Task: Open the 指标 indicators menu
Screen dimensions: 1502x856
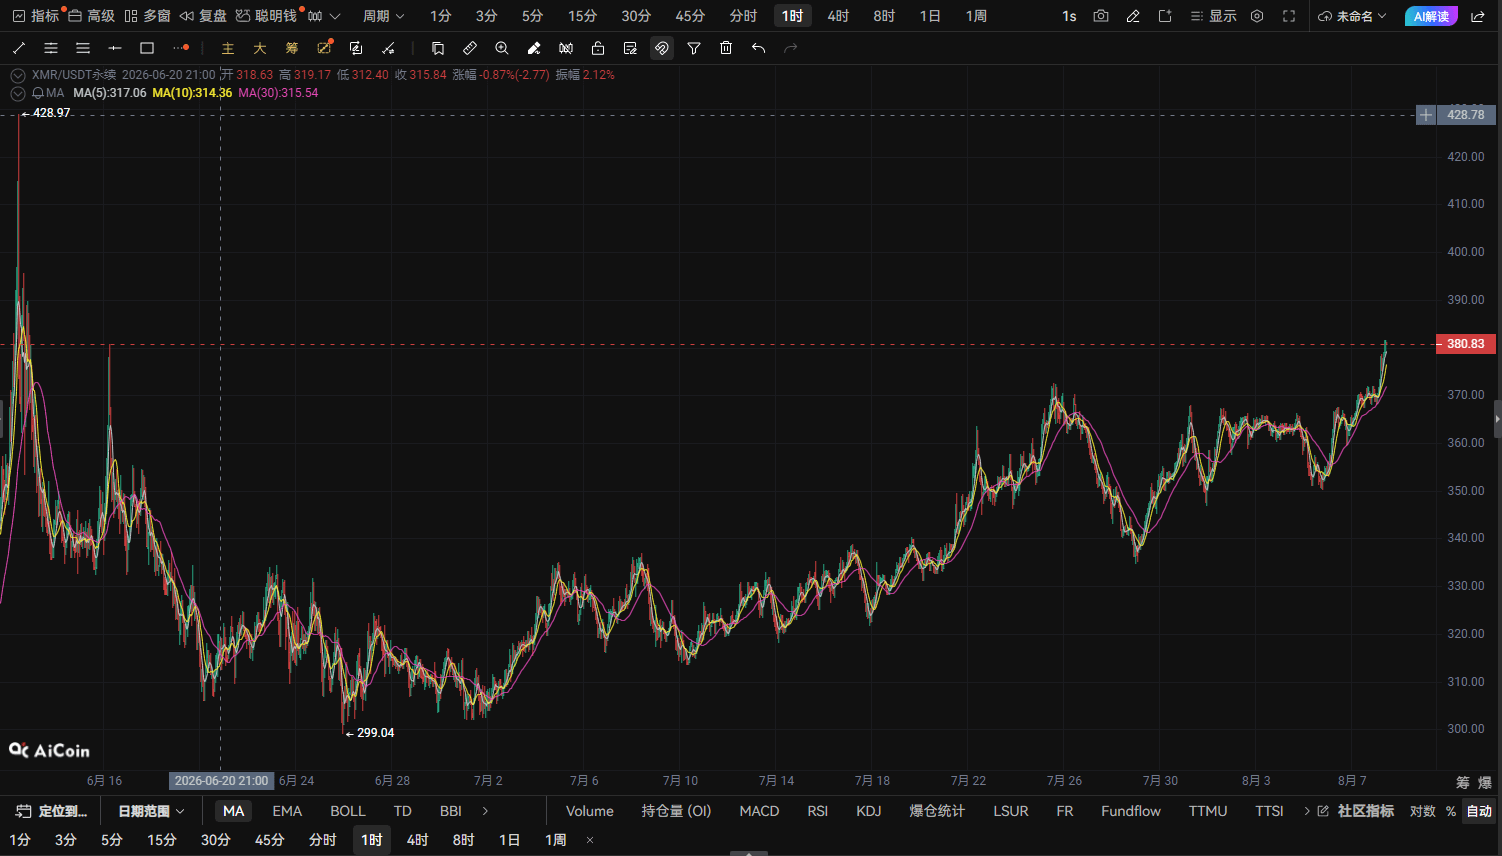Action: click(36, 16)
